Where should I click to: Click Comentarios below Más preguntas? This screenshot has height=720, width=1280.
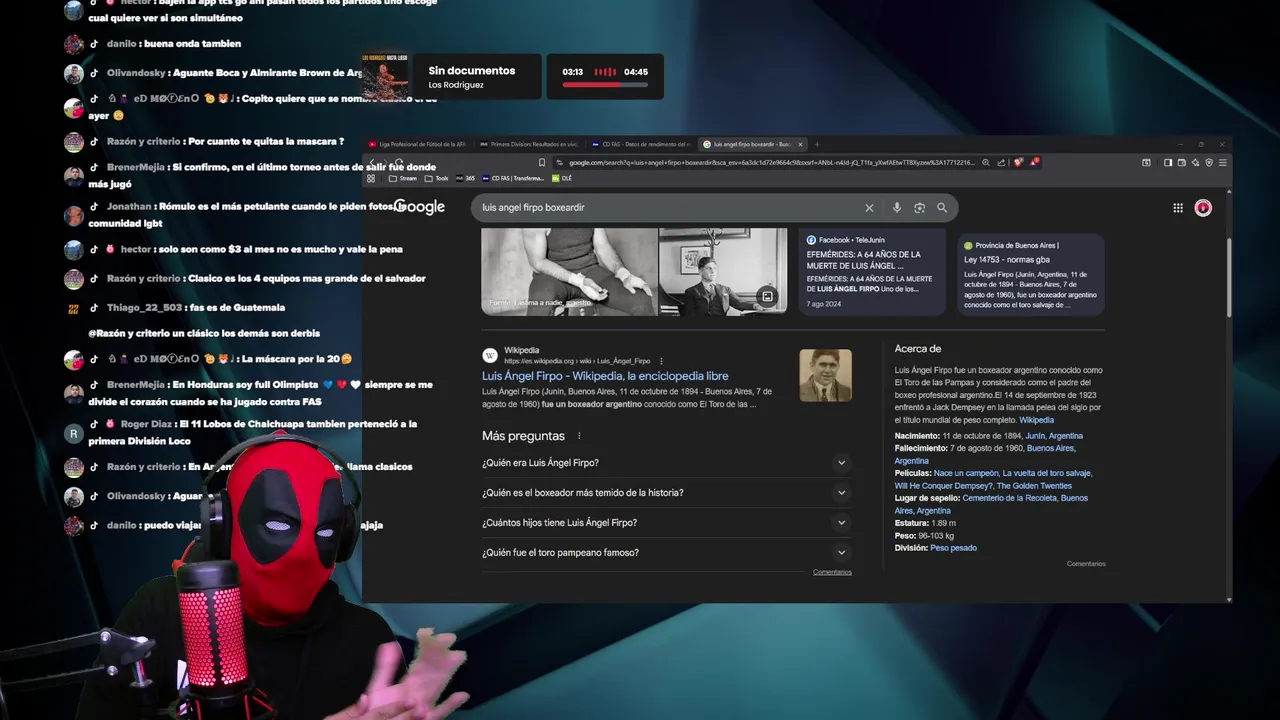832,572
